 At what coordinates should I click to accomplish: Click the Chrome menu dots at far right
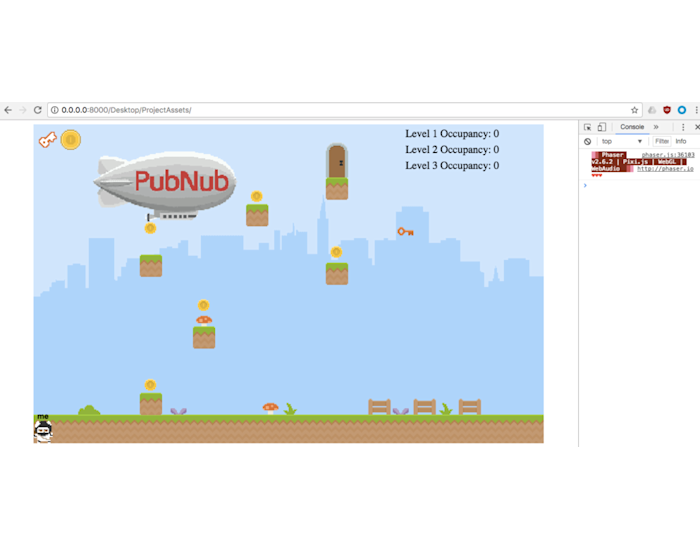point(696,110)
